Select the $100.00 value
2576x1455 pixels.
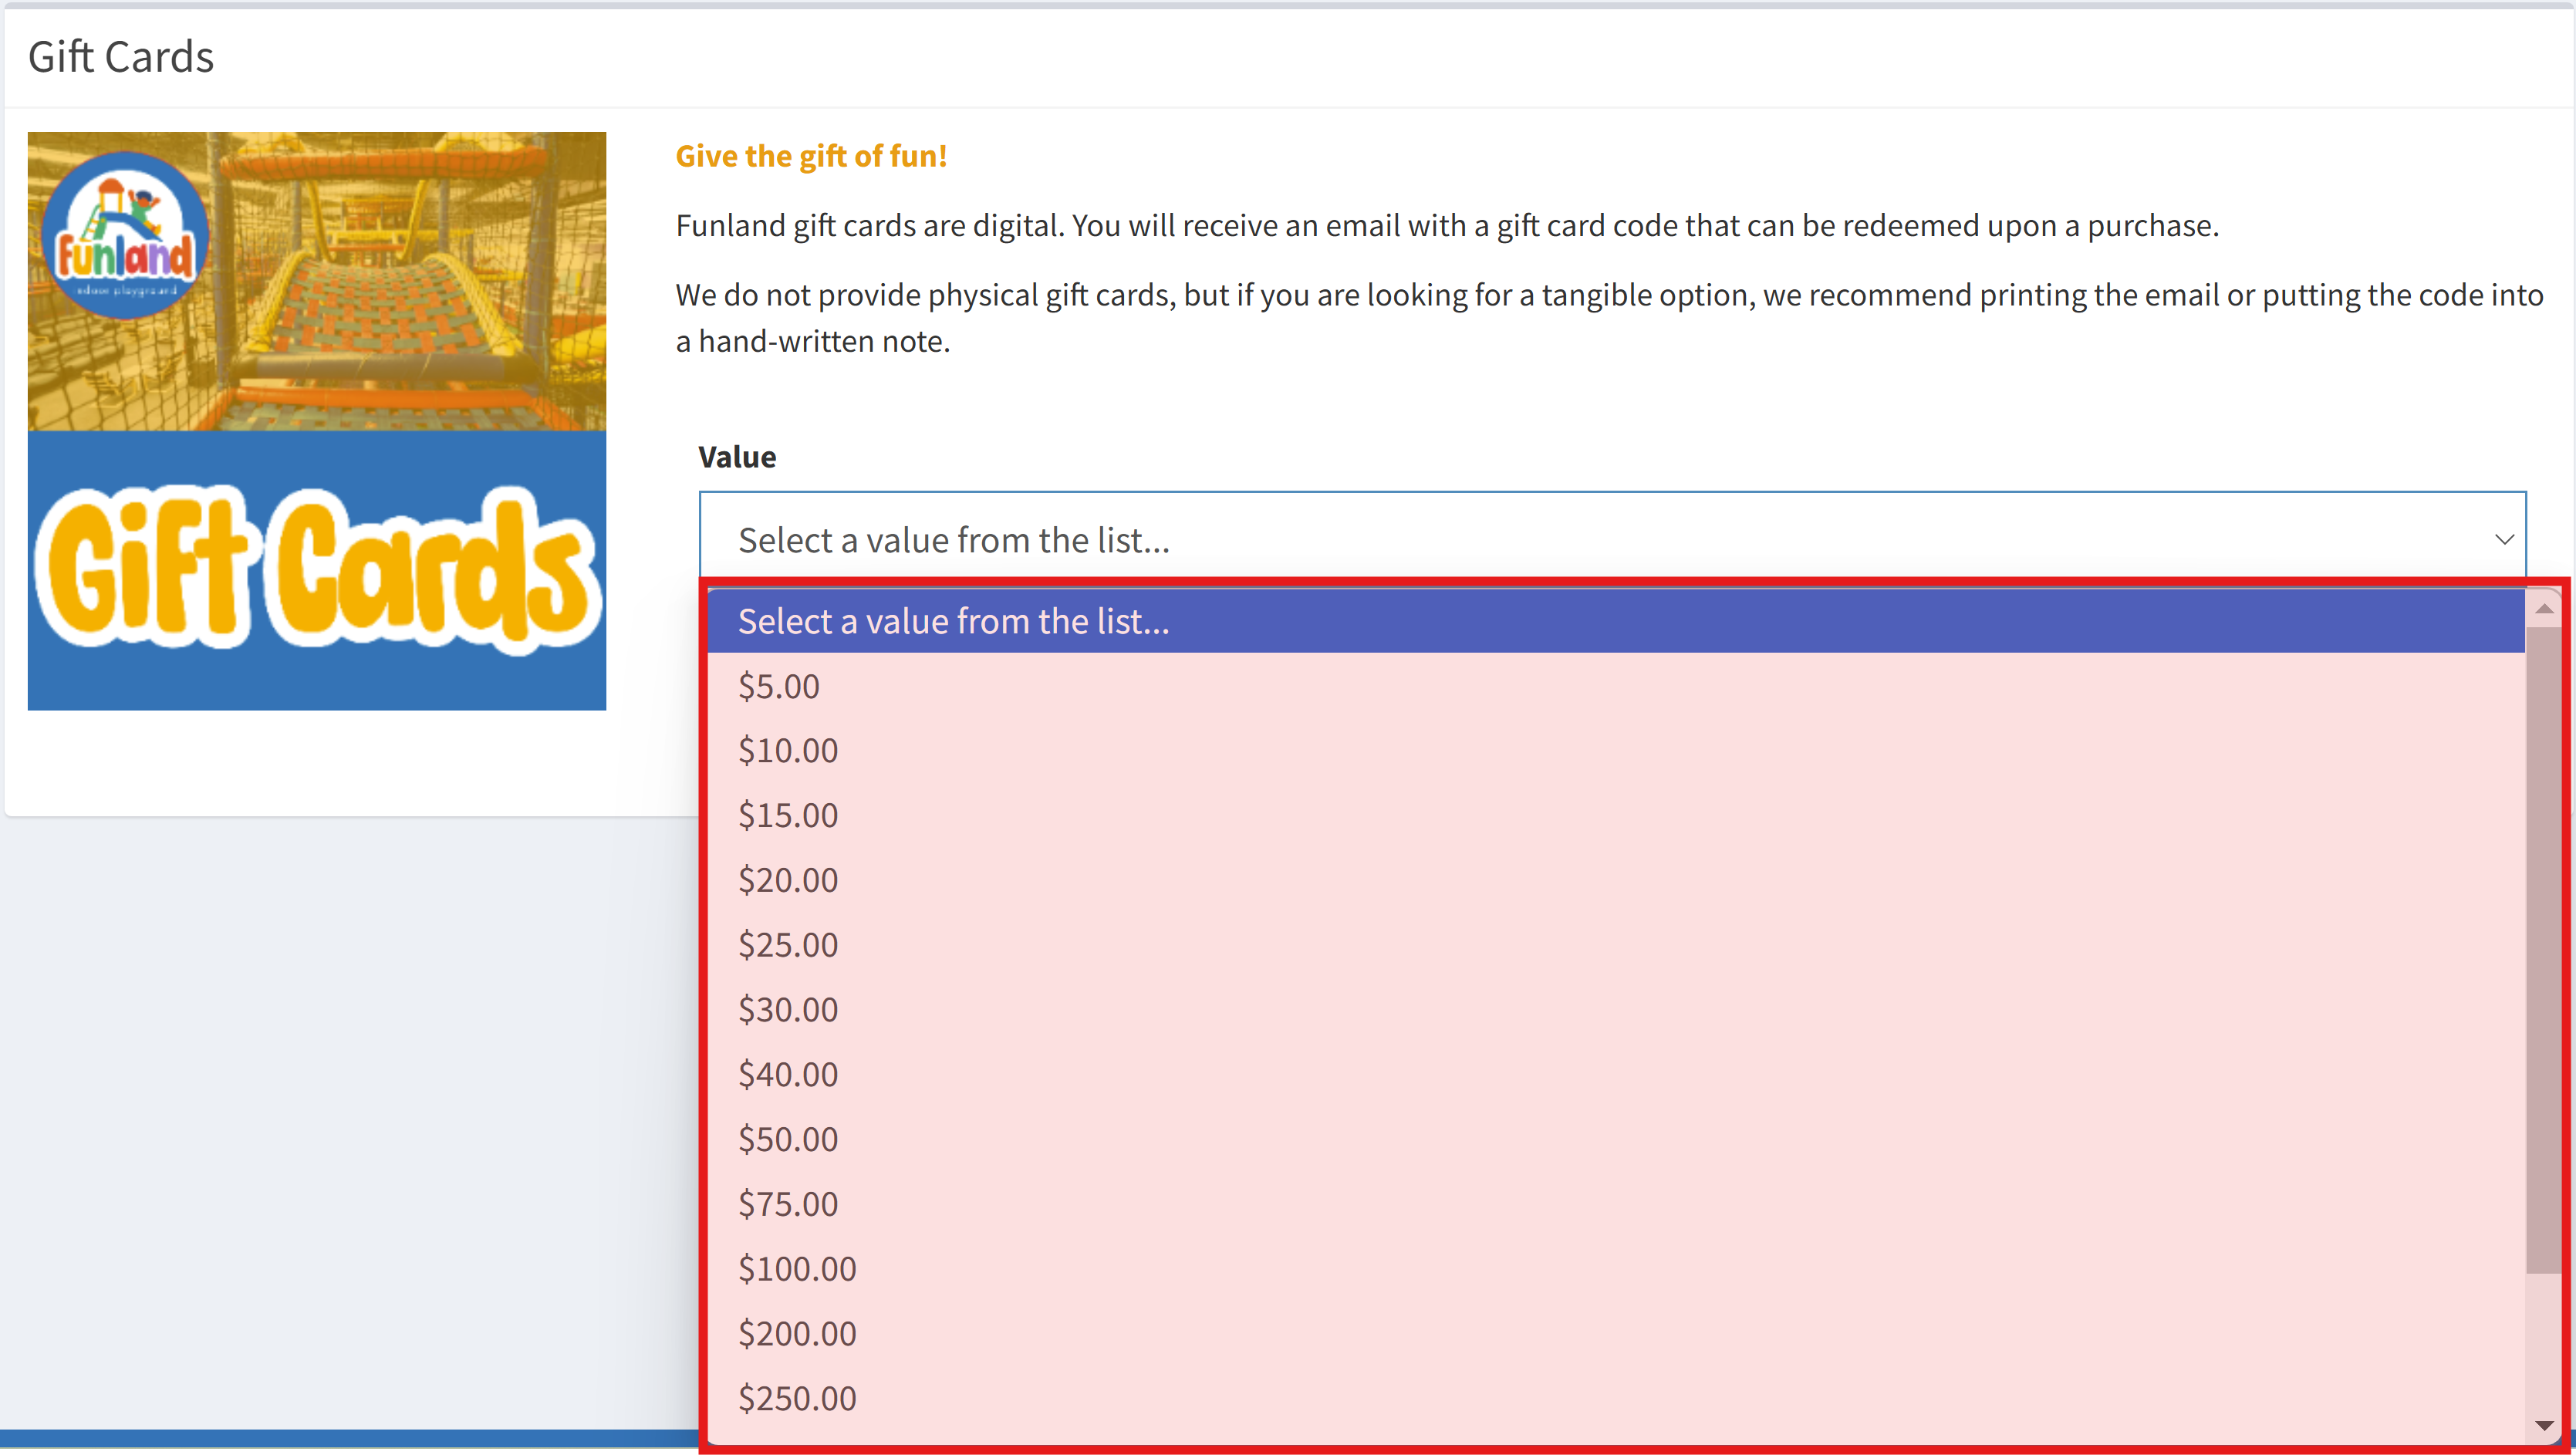[x=1616, y=1268]
